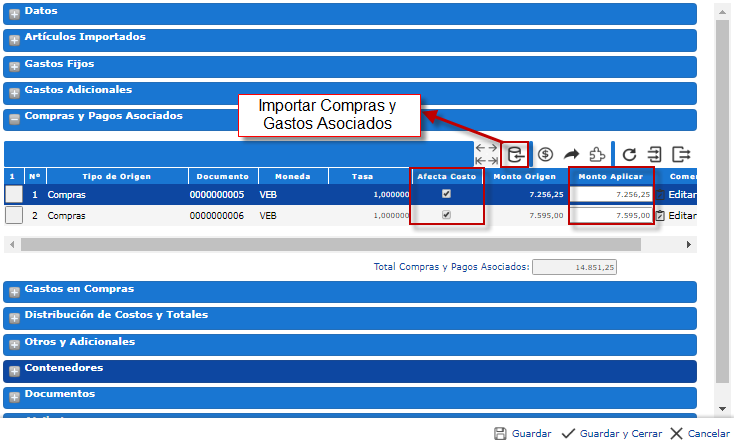The image size is (734, 446).
Task: Click the Monto Origen value 7.595,00
Action: 546,216
